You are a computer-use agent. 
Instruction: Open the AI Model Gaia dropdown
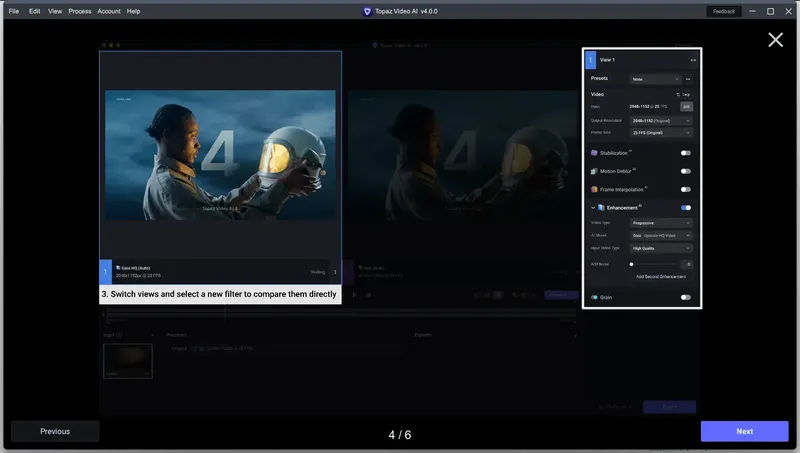(x=661, y=235)
